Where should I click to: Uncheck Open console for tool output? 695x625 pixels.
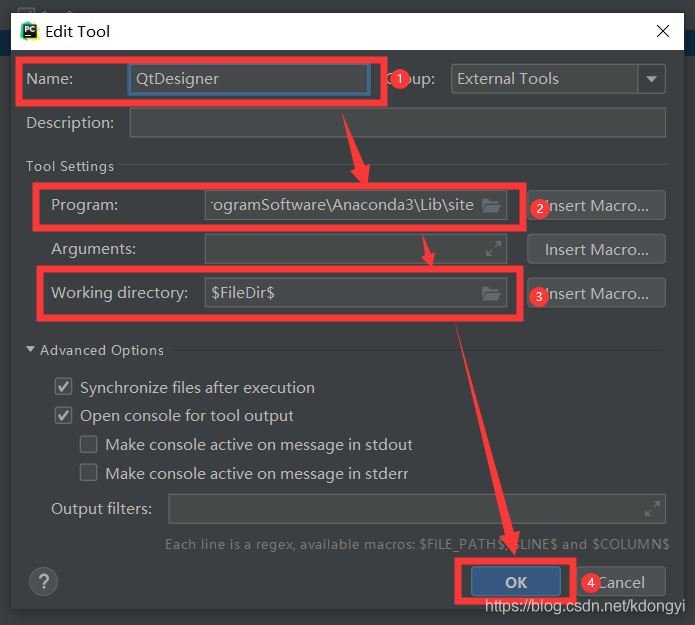[x=64, y=415]
